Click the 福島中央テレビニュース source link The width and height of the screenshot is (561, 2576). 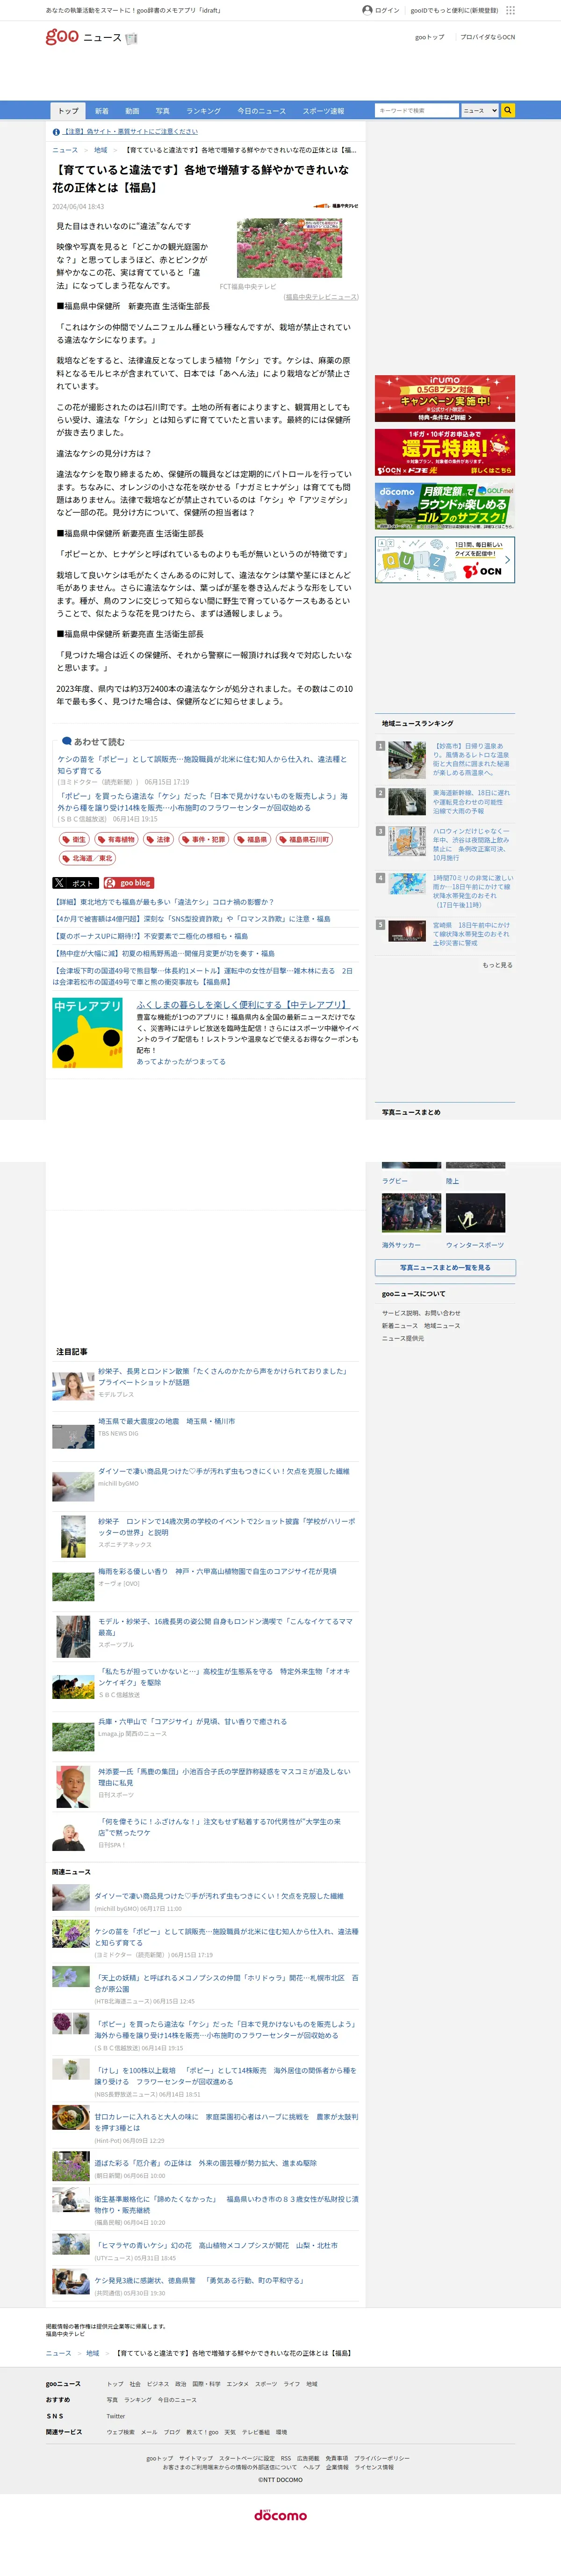pyautogui.click(x=321, y=297)
